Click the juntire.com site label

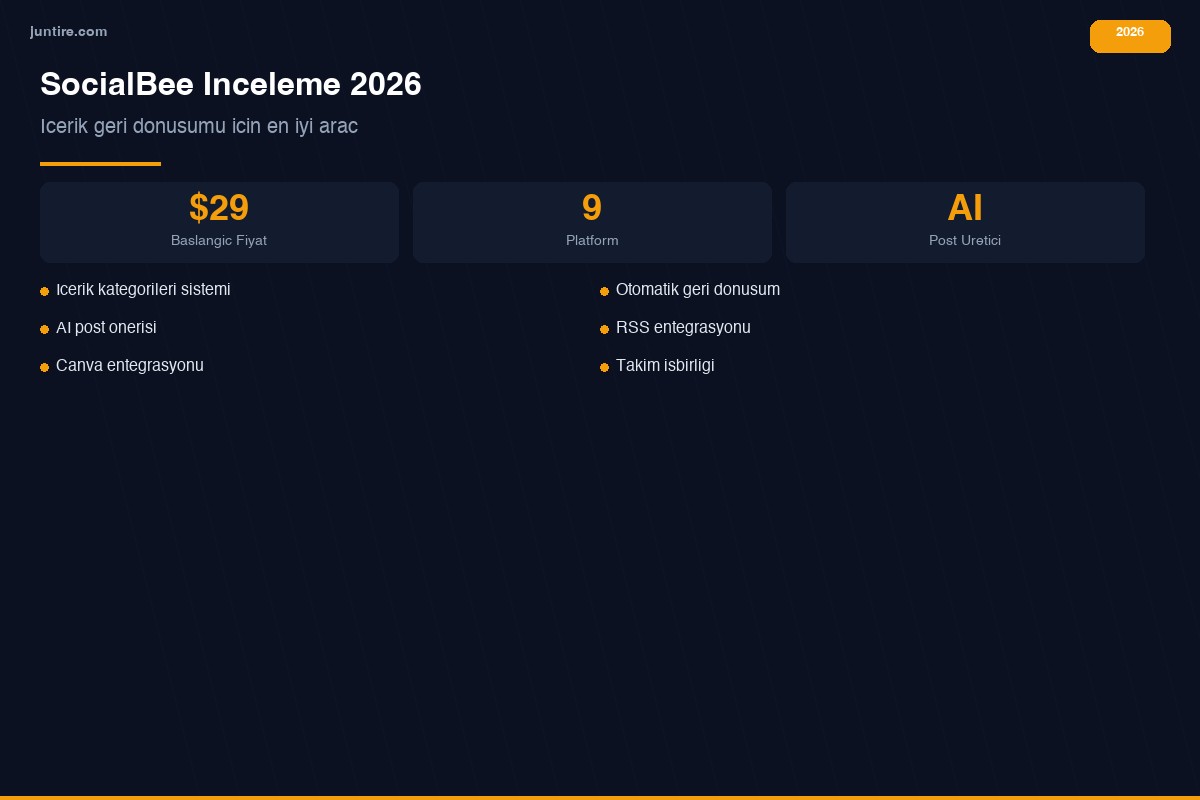[68, 32]
